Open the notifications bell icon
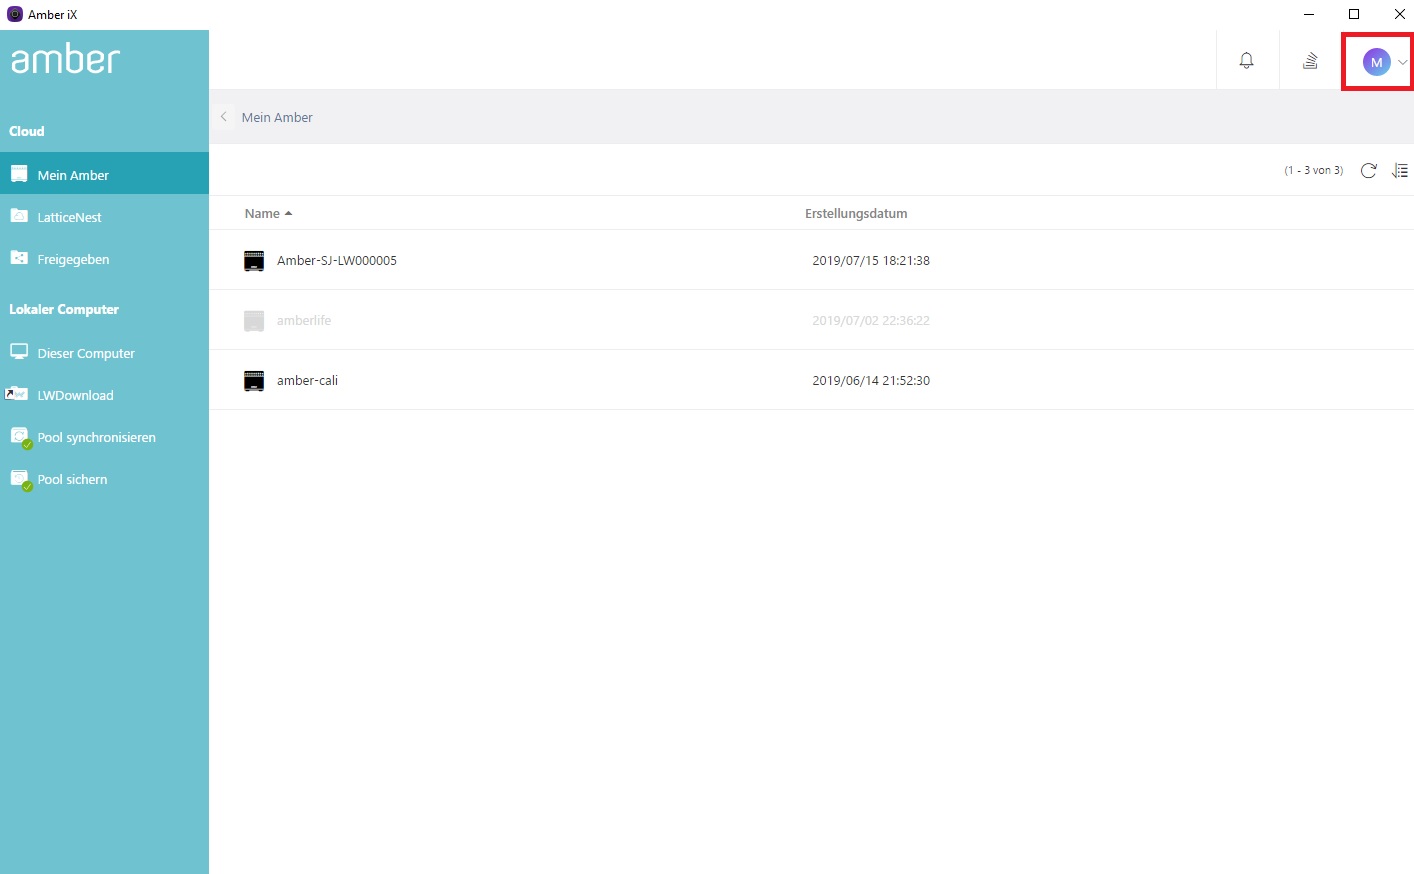The image size is (1414, 874). click(1246, 61)
